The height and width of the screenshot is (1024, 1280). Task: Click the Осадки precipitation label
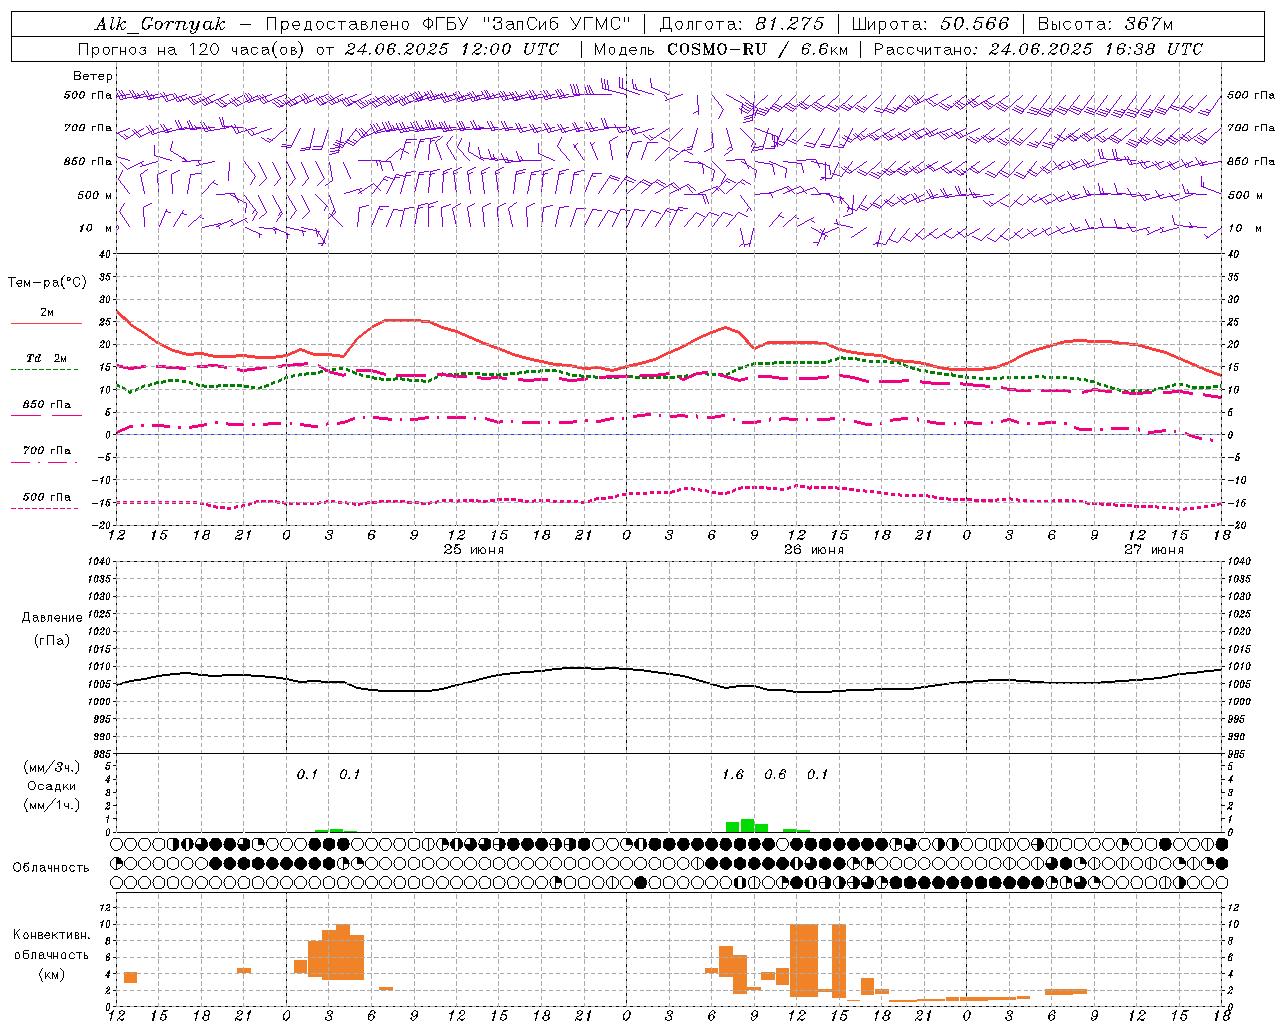pyautogui.click(x=51, y=787)
